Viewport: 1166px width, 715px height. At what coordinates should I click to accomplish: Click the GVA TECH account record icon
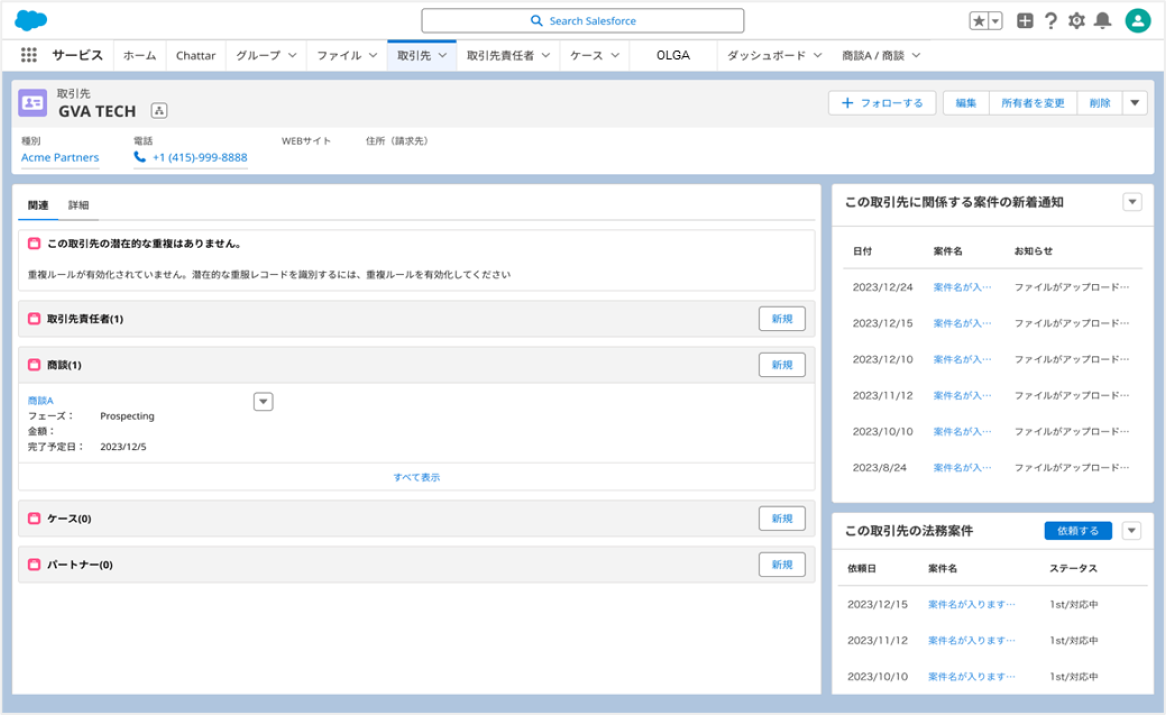pos(33,103)
